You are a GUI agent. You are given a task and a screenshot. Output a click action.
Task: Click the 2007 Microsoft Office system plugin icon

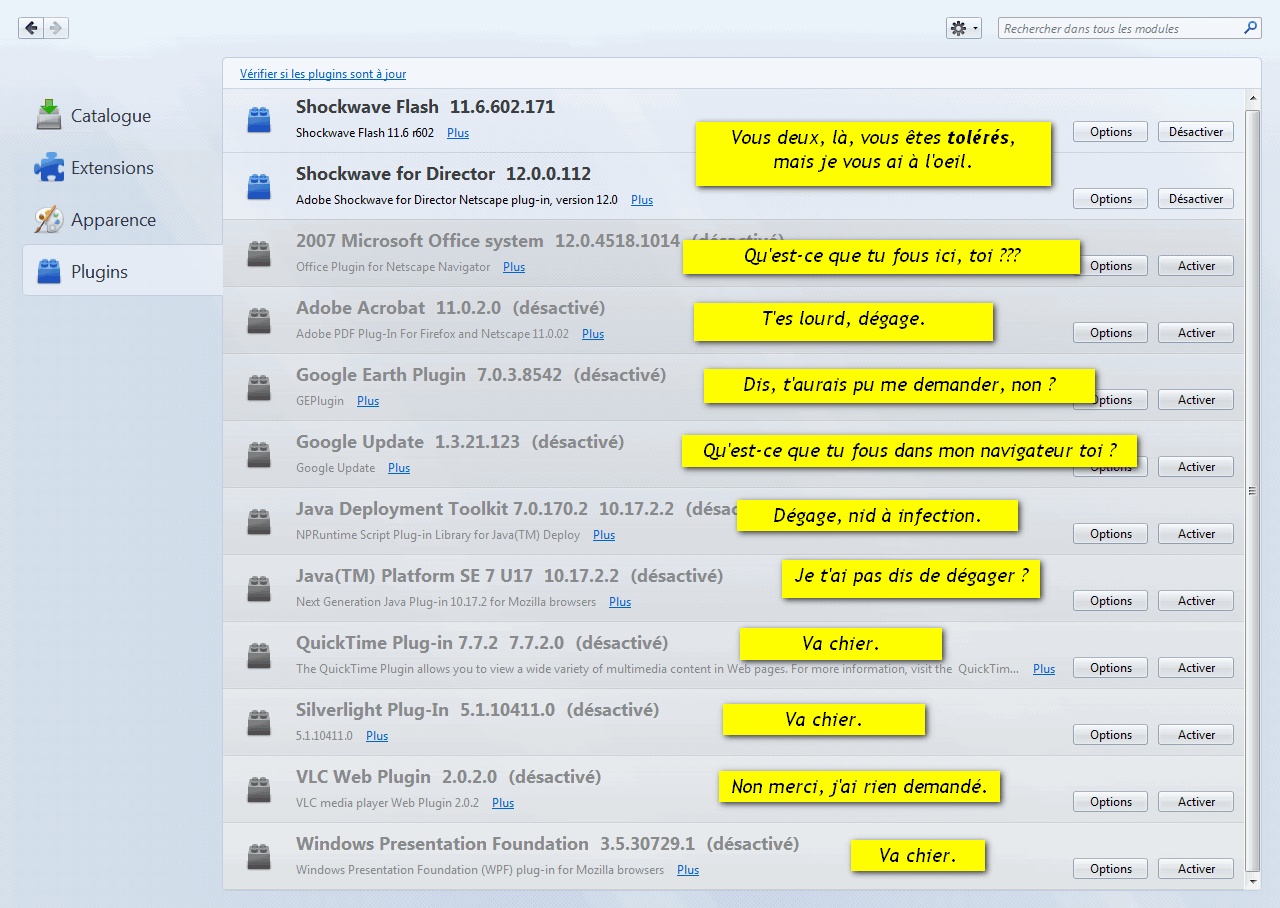click(259, 253)
